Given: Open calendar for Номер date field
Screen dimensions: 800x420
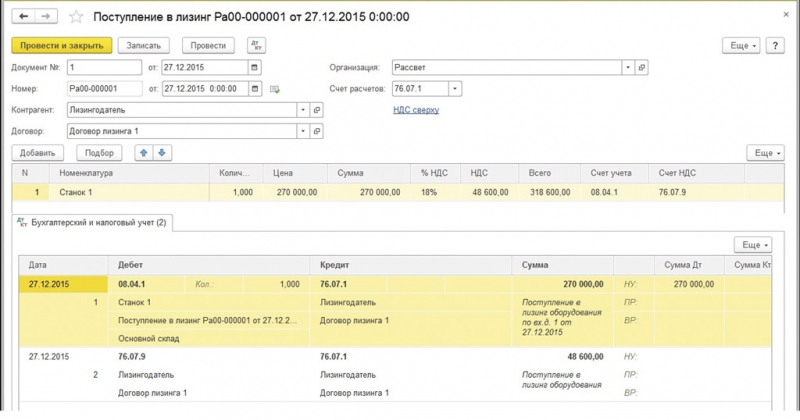Looking at the screenshot, I should (254, 89).
